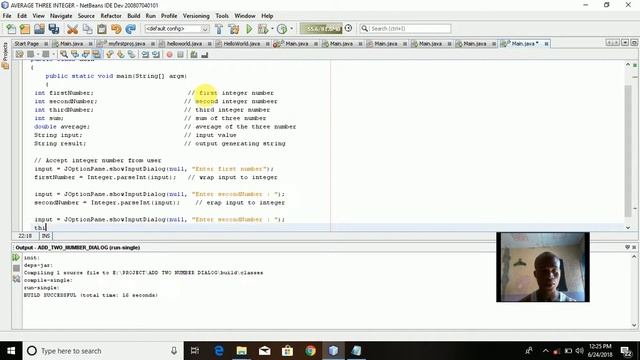Undo the last edit
640x360 pixels.
pos(116,29)
